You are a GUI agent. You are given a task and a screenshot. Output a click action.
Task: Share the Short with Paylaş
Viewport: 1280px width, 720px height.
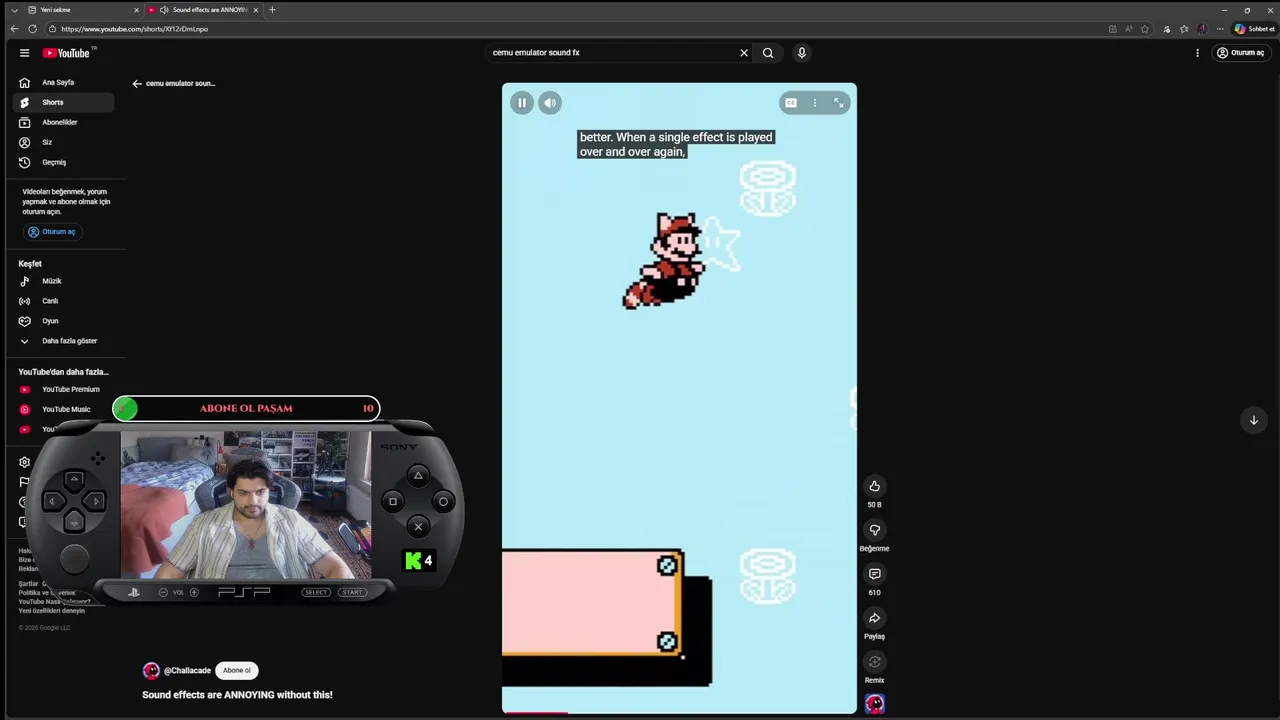(x=875, y=618)
